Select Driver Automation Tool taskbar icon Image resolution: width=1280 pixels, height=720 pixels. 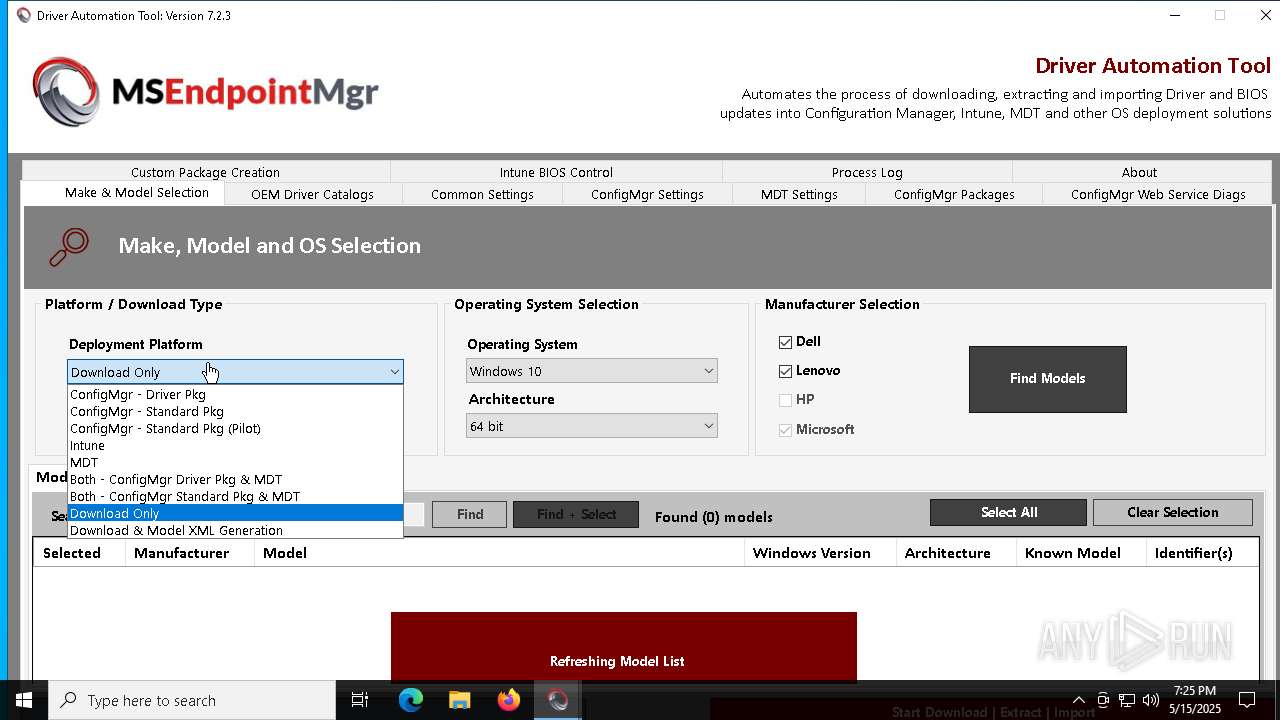557,700
